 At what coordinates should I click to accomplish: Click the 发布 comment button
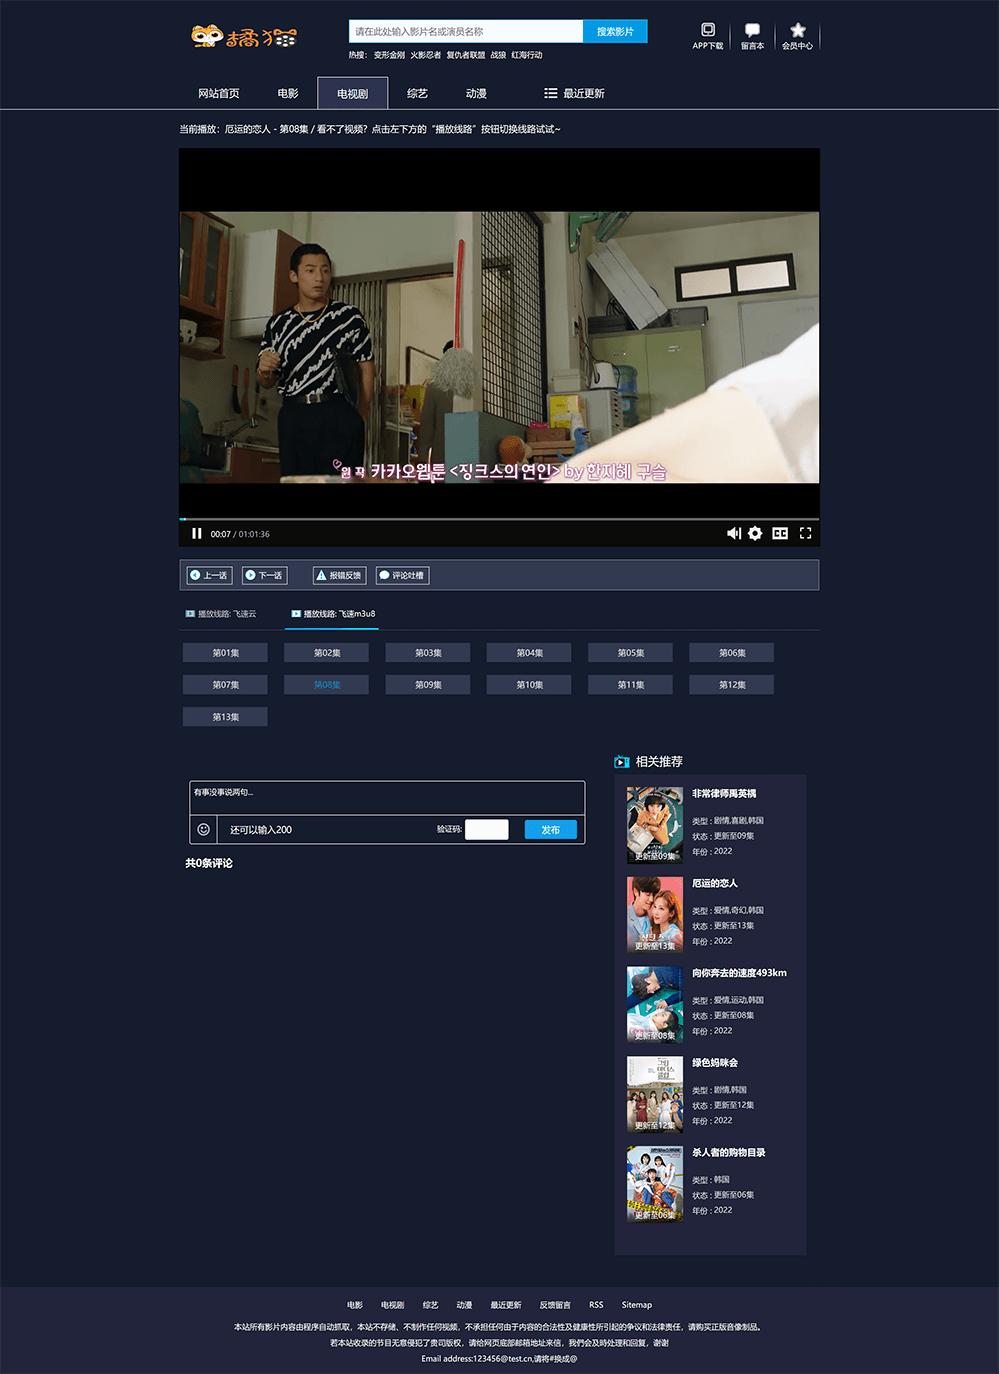tap(550, 829)
